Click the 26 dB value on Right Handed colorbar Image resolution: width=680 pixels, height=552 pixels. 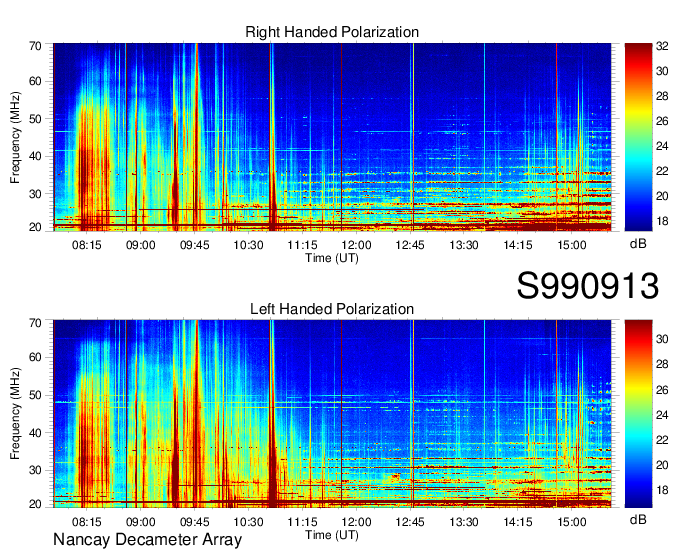662,121
